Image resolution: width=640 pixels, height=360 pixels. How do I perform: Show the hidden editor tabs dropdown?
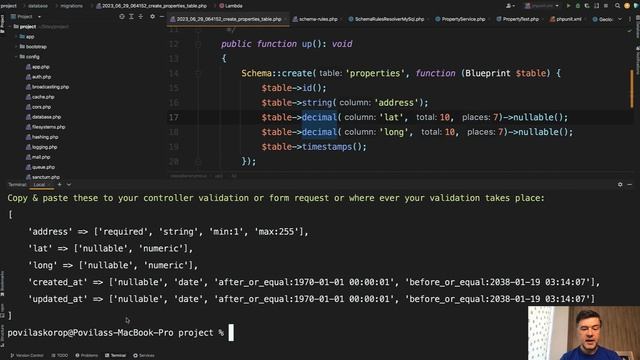620,19
